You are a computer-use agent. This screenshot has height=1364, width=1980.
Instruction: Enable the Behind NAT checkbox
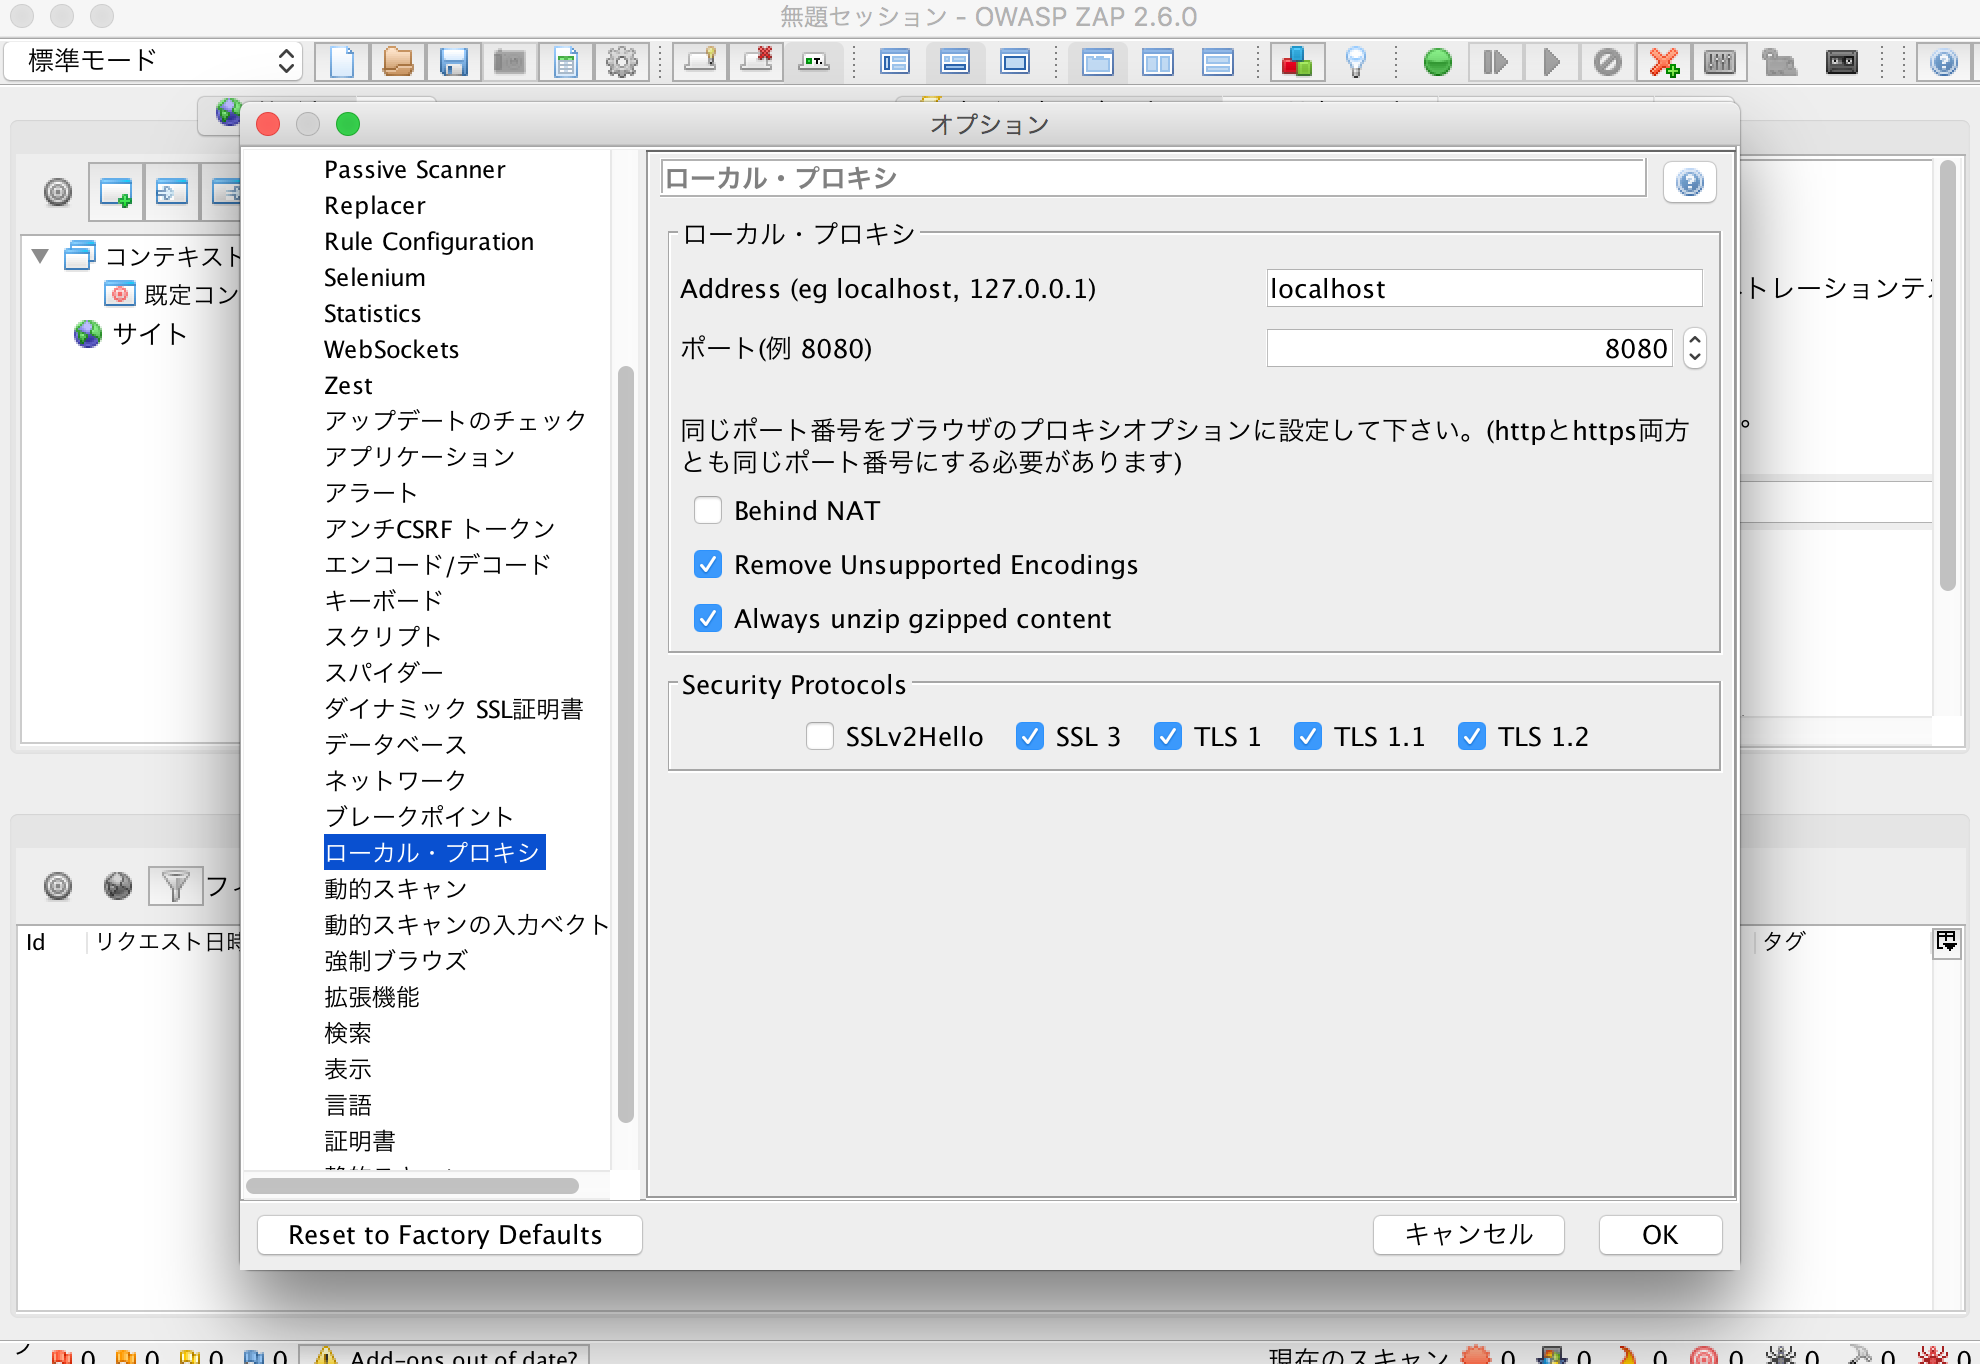tap(708, 510)
